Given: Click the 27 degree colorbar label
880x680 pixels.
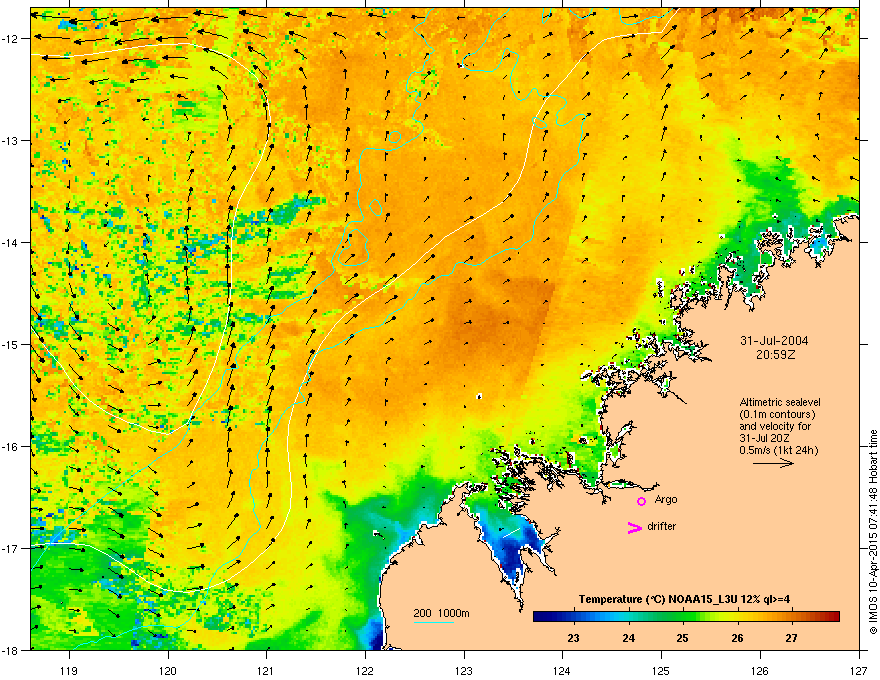Looking at the screenshot, I should point(790,638).
